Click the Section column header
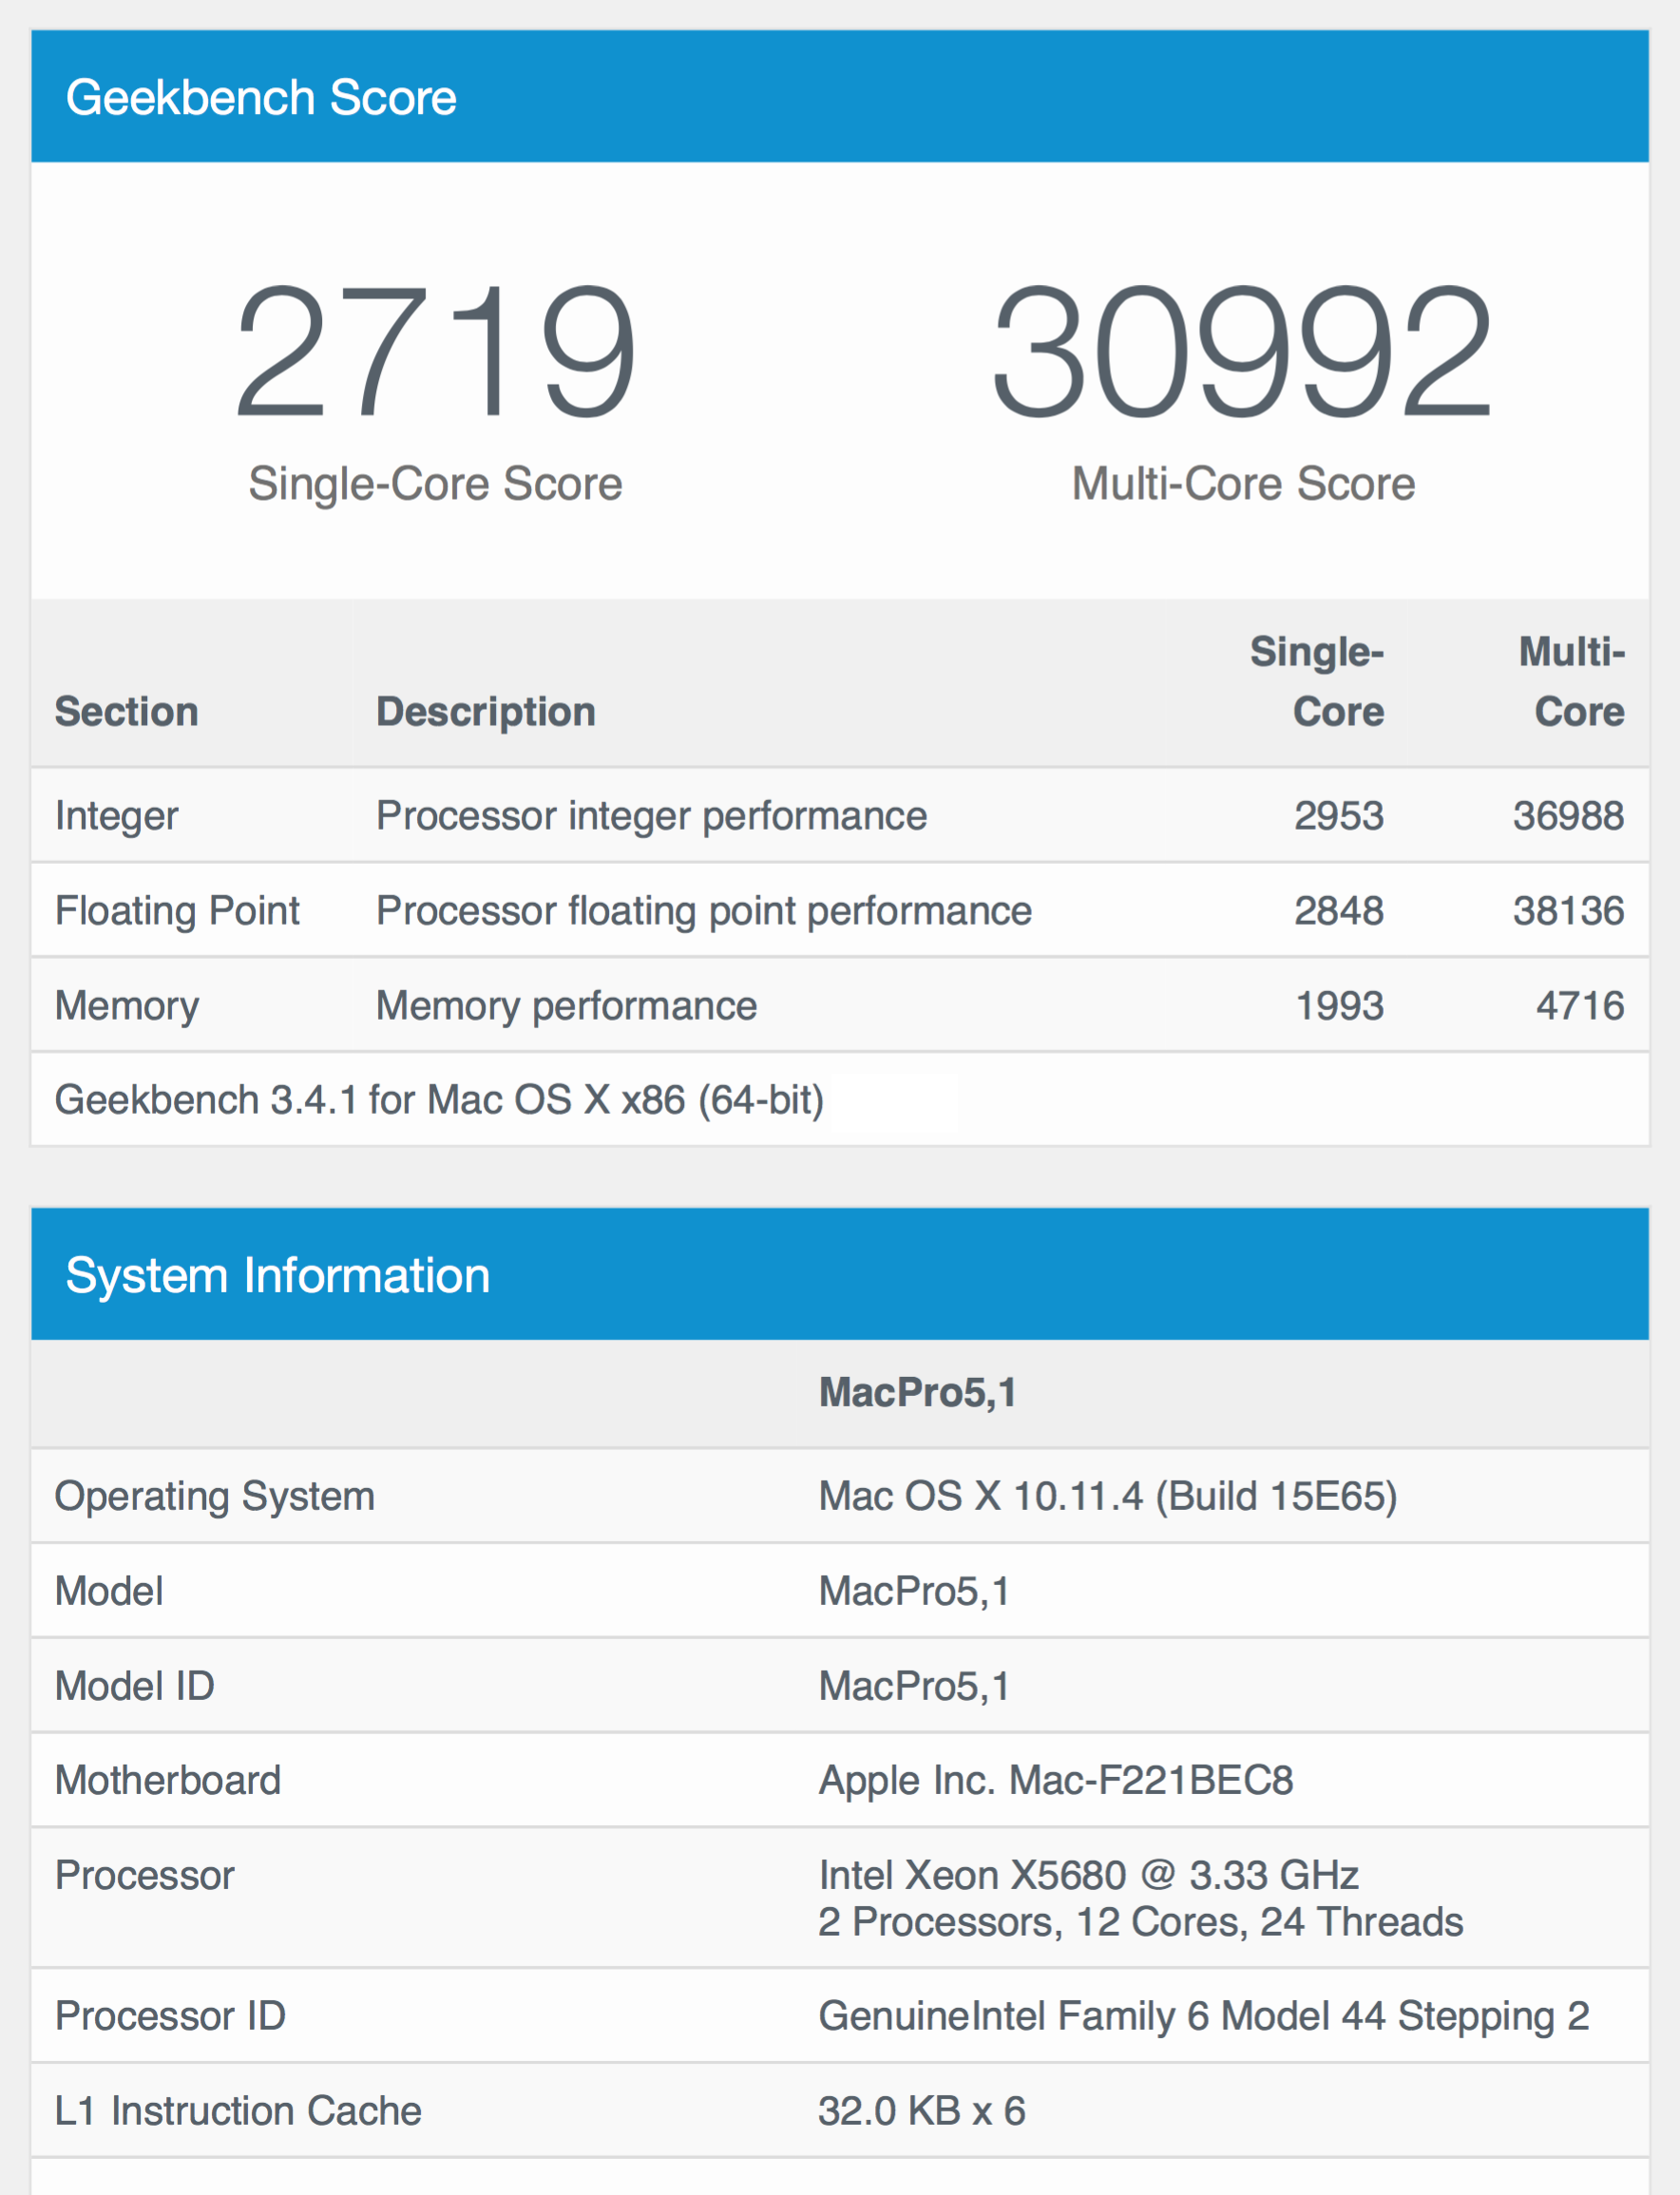 [x=126, y=712]
